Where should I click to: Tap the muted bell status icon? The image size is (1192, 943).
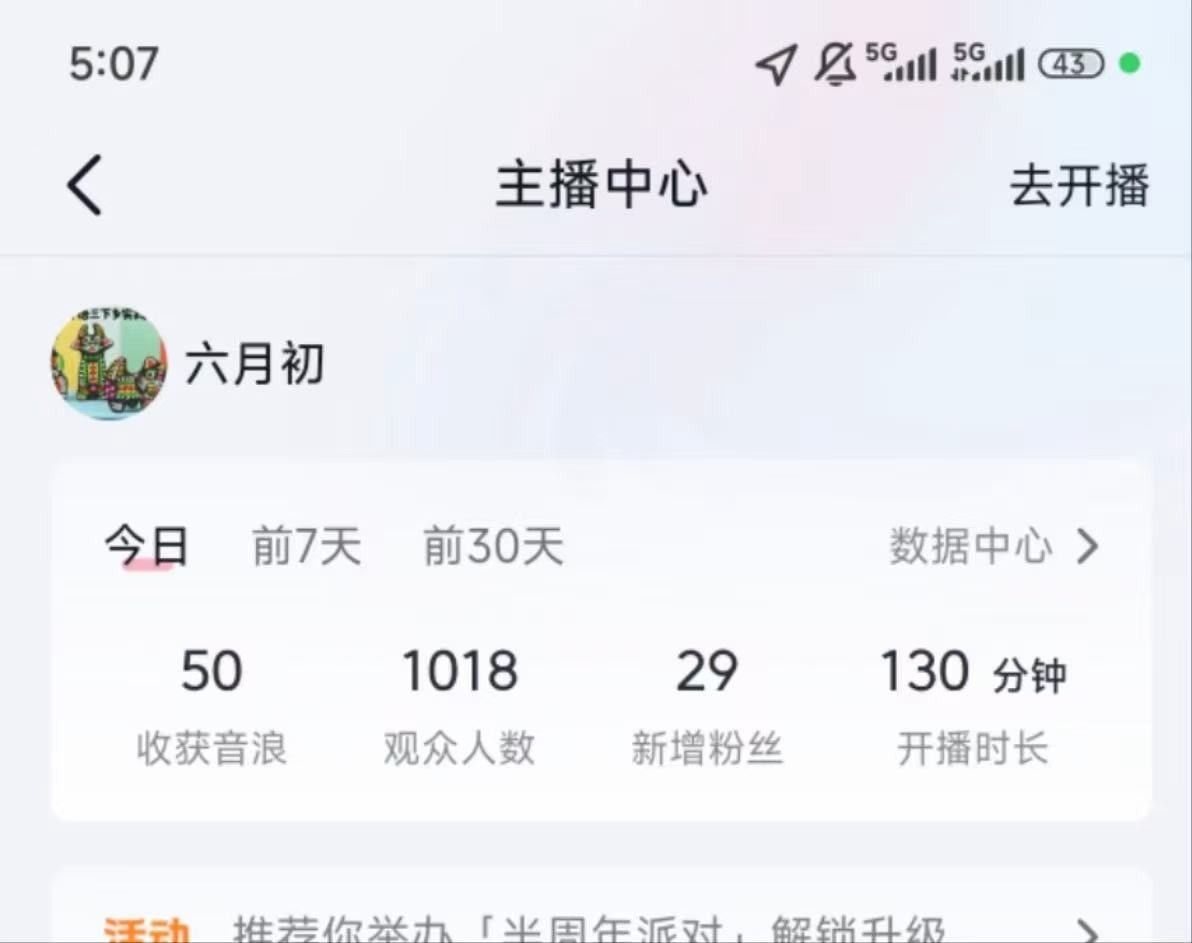pos(835,64)
